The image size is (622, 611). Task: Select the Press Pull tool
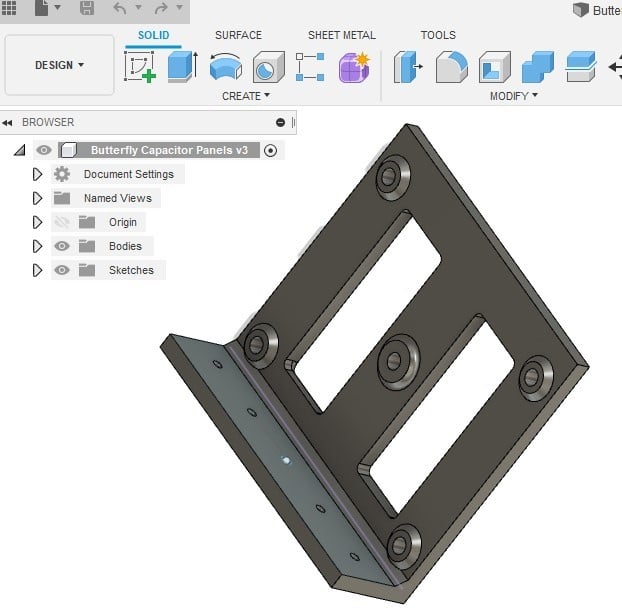pyautogui.click(x=408, y=67)
